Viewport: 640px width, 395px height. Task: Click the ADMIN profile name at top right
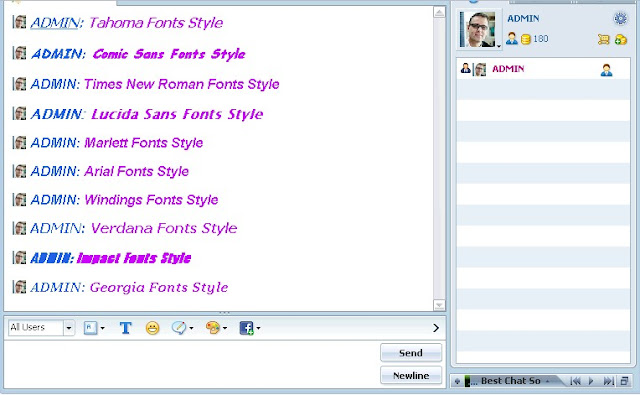click(523, 18)
